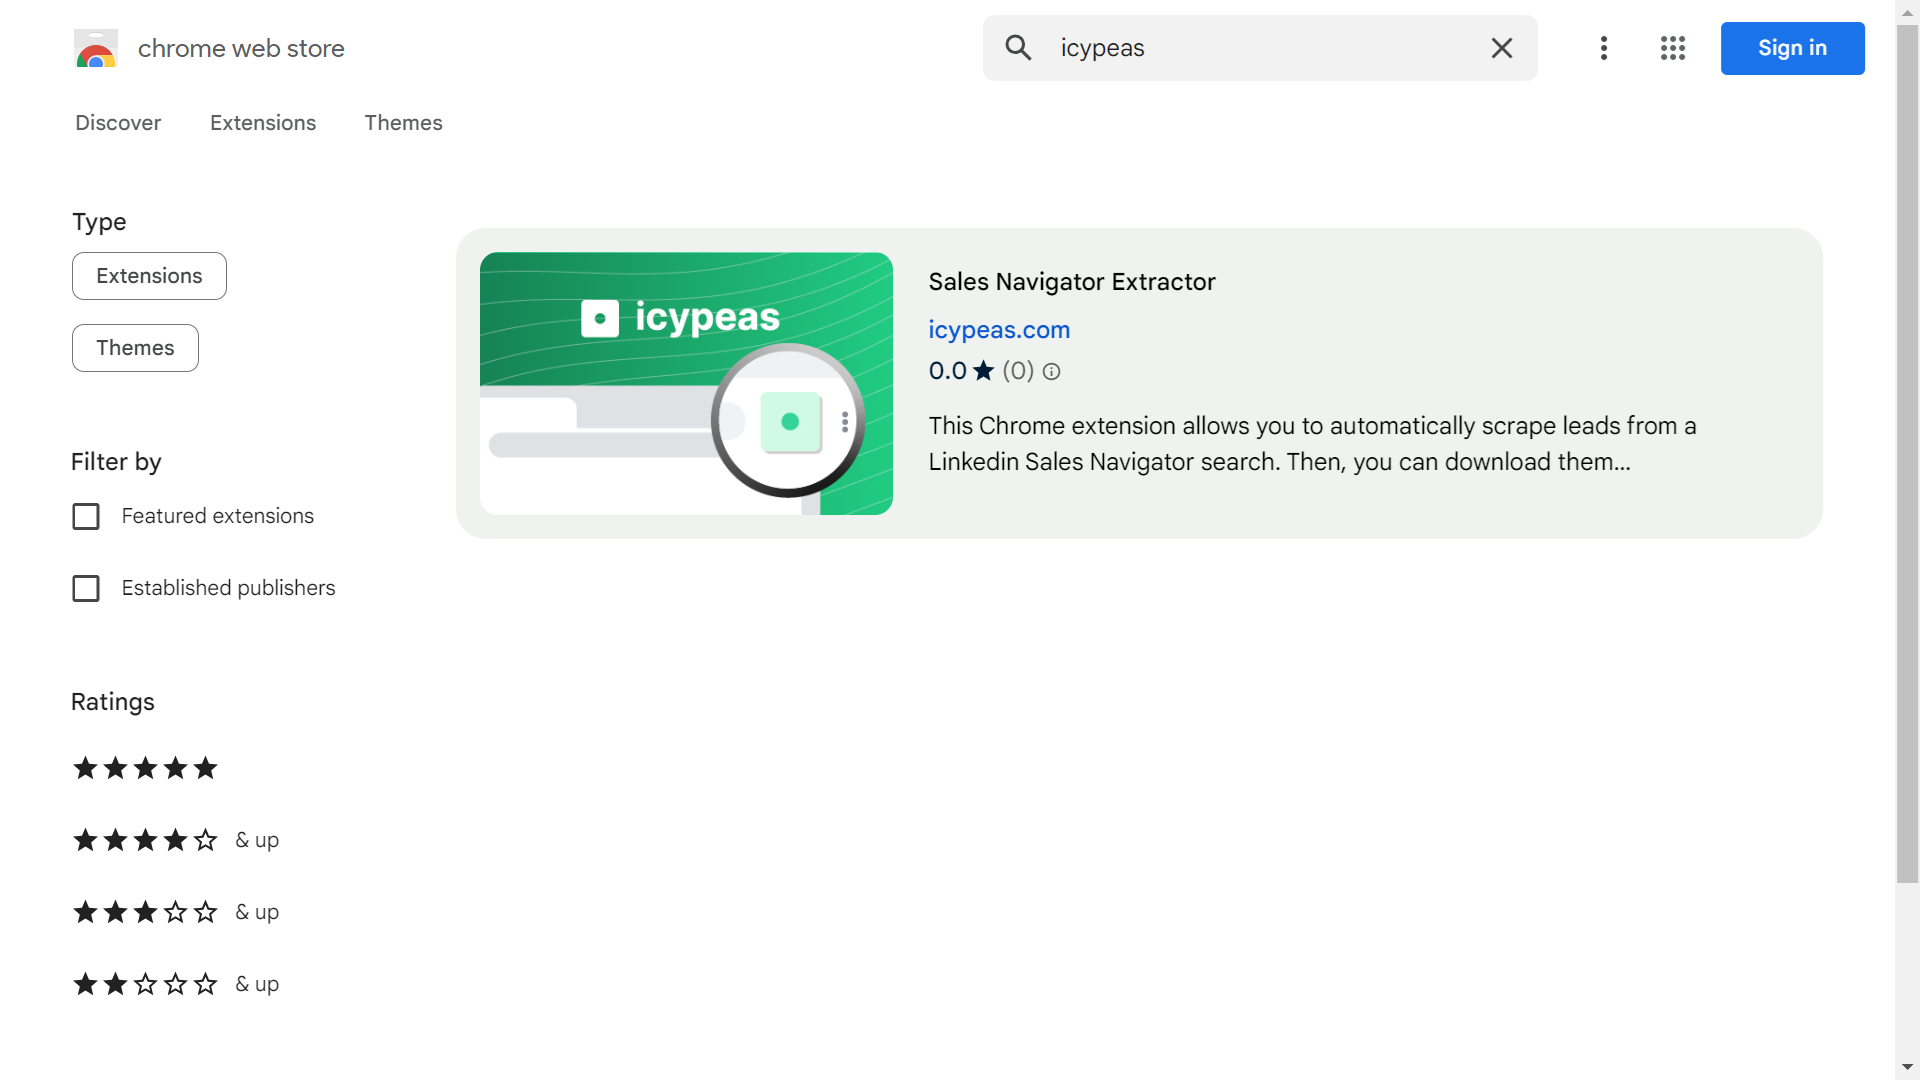Open the Discover tab

(x=118, y=123)
